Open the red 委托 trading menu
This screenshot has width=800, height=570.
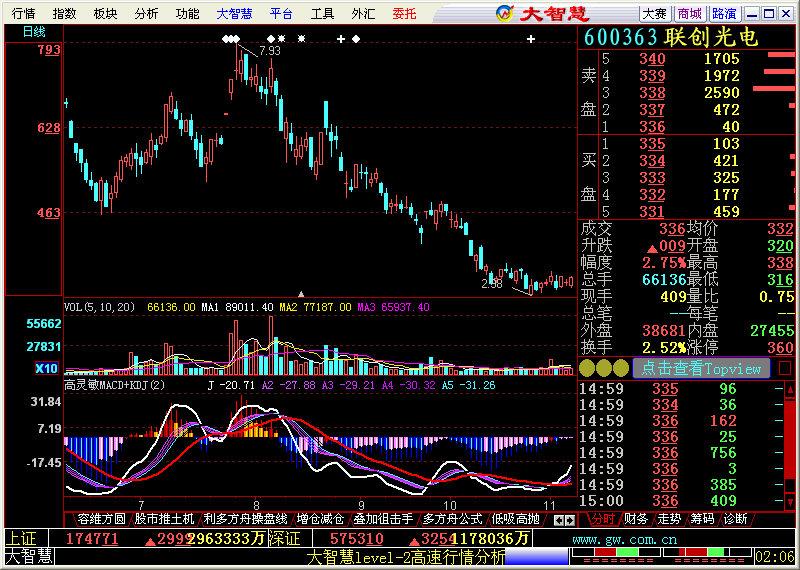[x=405, y=14]
